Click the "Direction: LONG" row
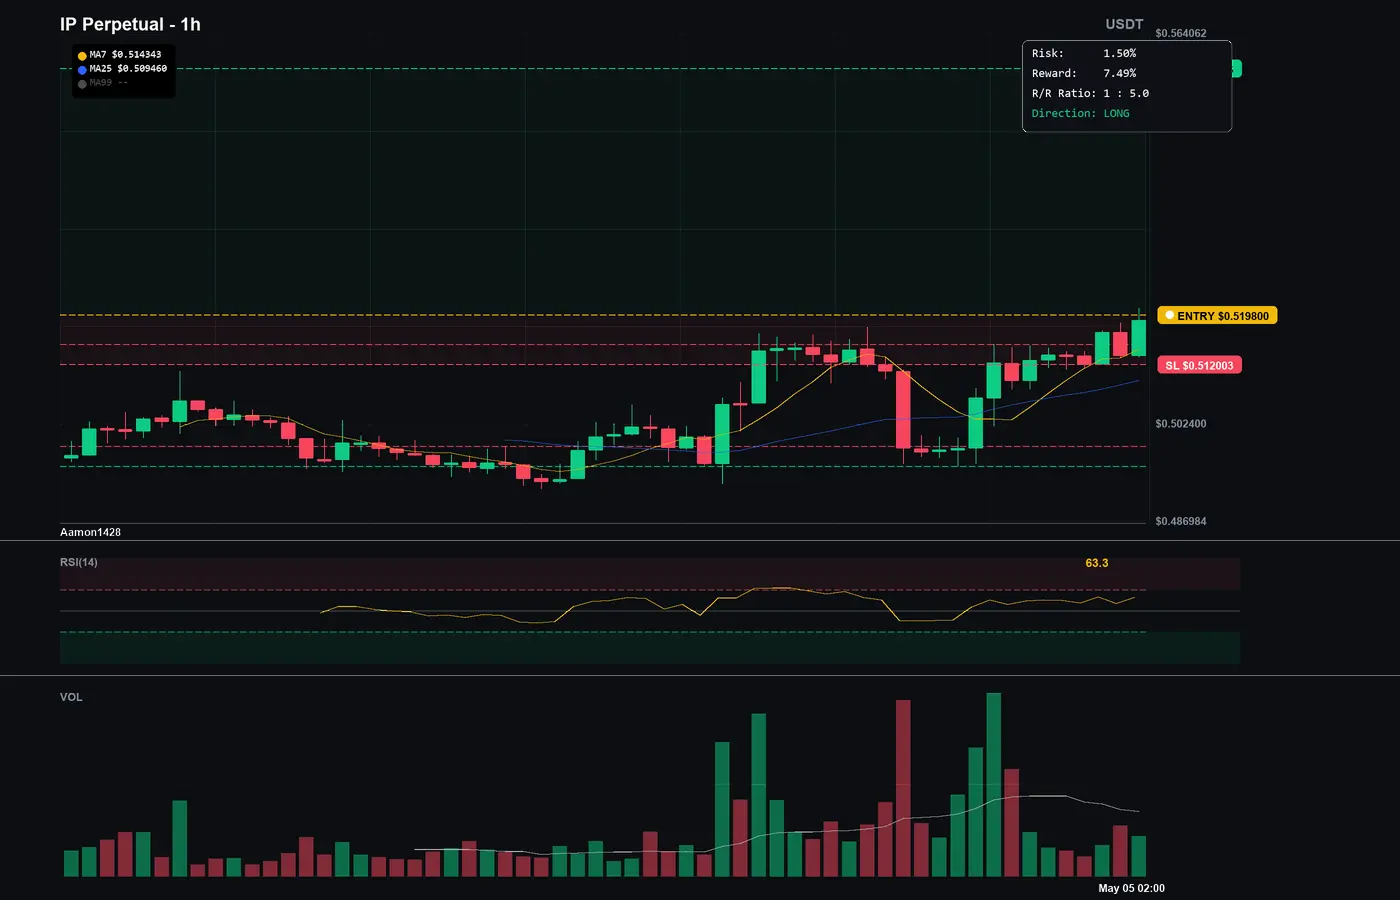 tap(1081, 114)
